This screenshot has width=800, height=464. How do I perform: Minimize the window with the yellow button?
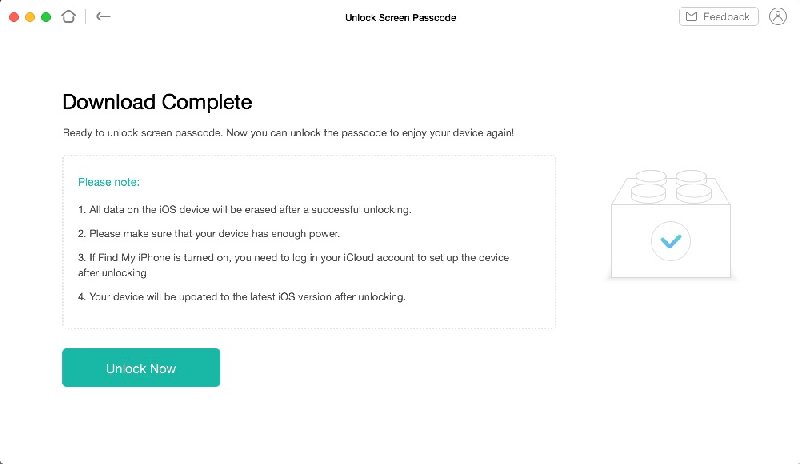point(30,17)
